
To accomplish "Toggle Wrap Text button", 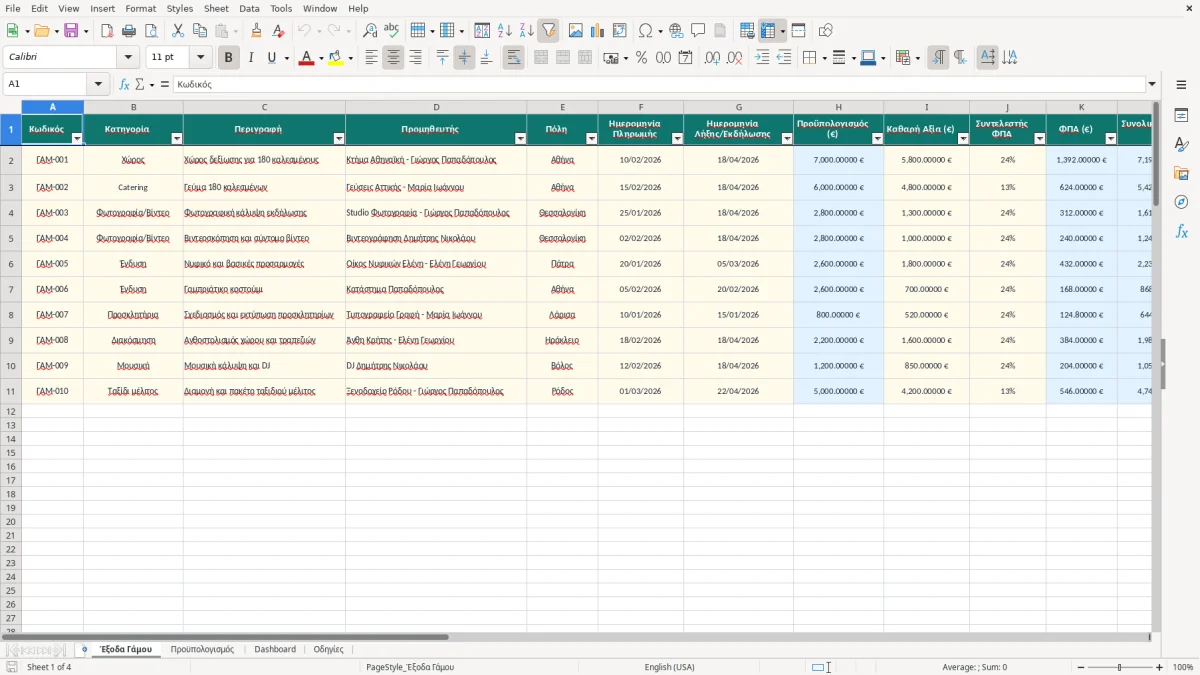I will [514, 58].
